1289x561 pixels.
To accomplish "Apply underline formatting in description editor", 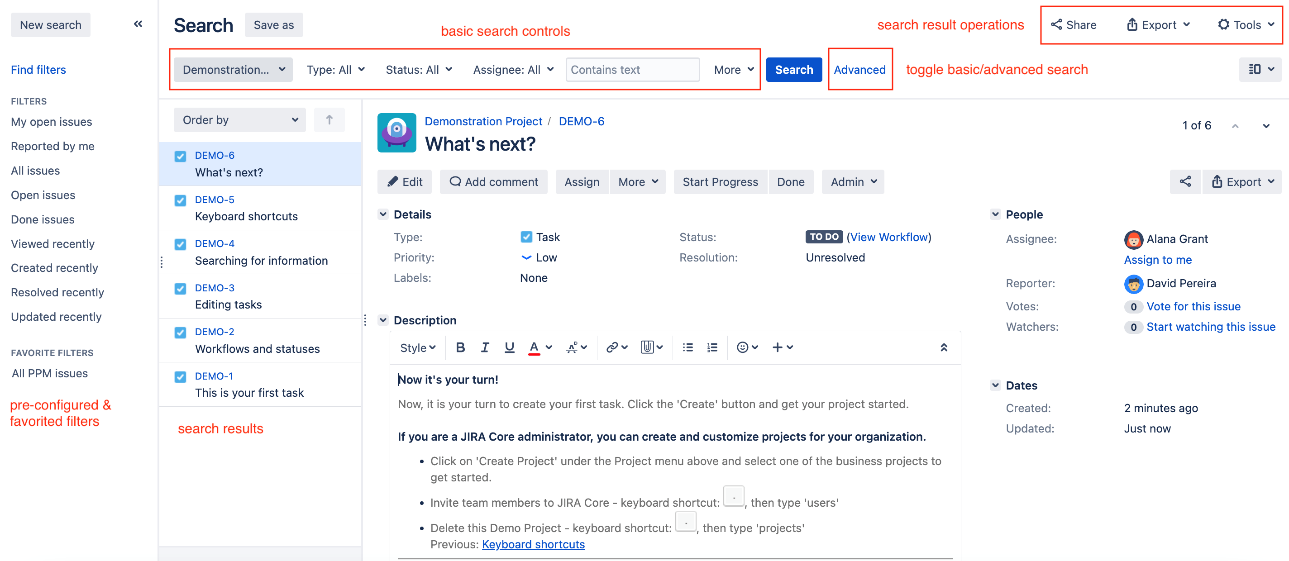I will point(510,348).
